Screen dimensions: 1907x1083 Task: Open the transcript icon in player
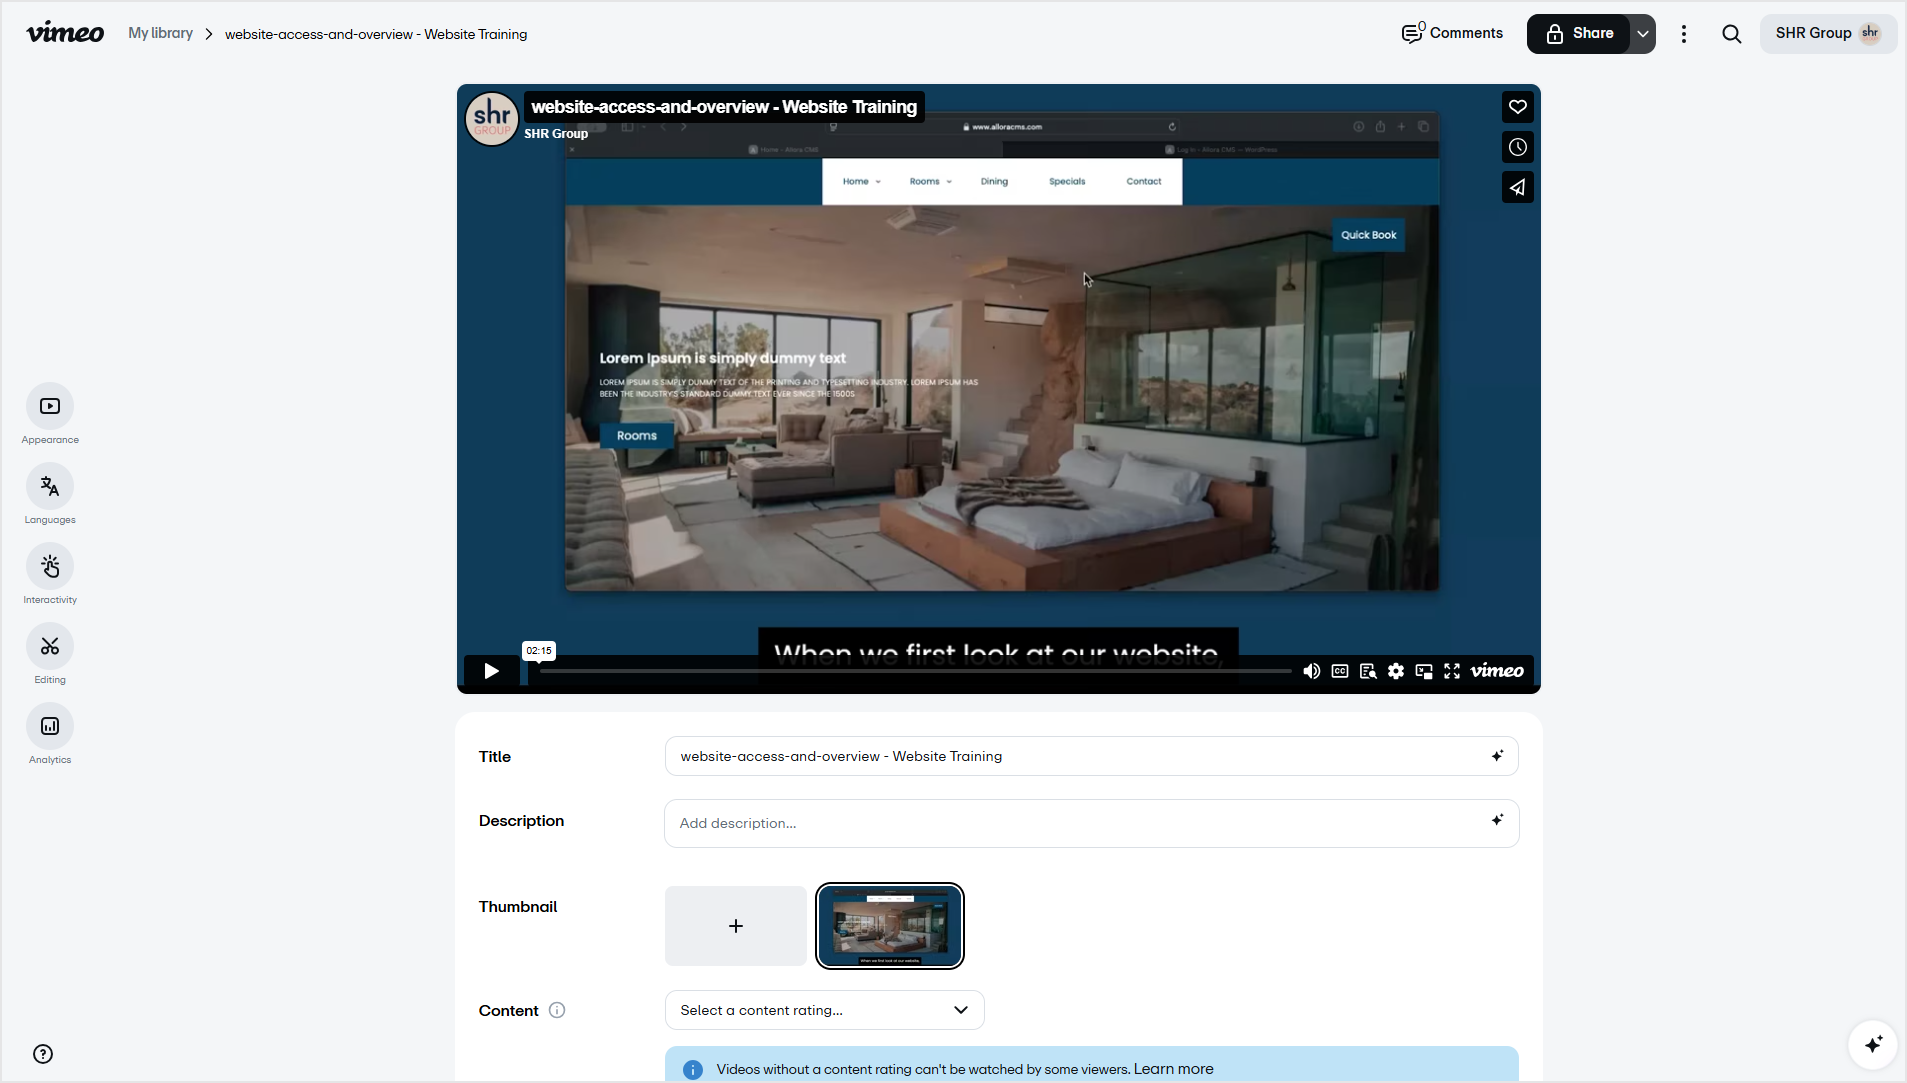(1368, 671)
